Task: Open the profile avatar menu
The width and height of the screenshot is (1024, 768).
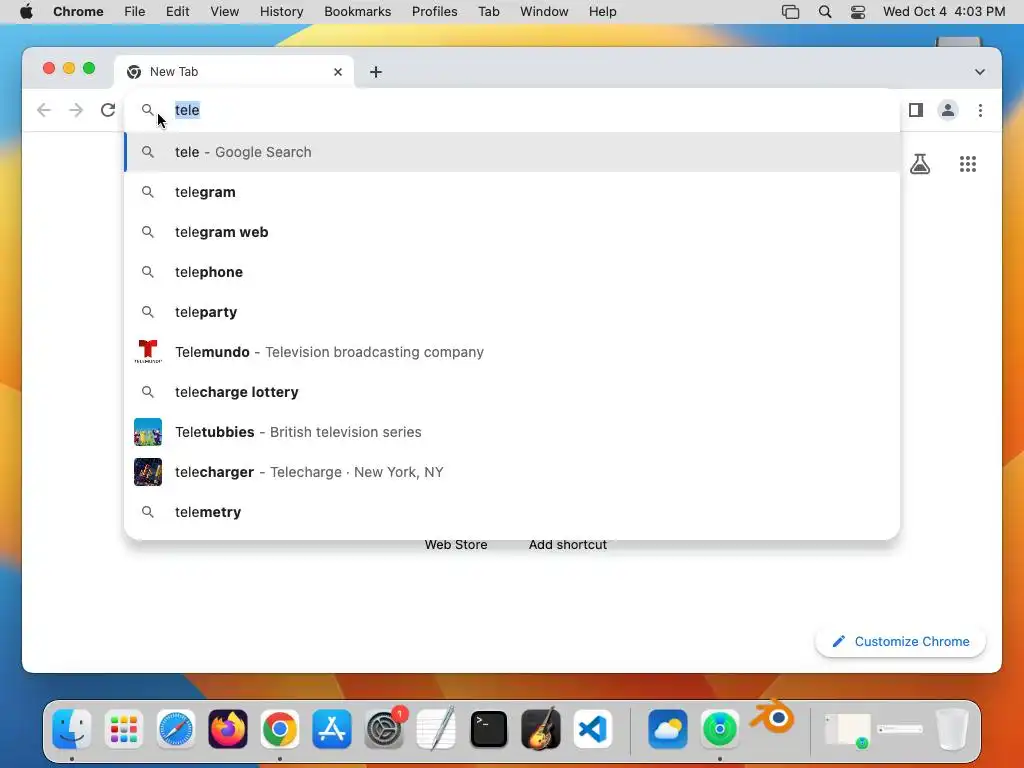Action: 948,110
